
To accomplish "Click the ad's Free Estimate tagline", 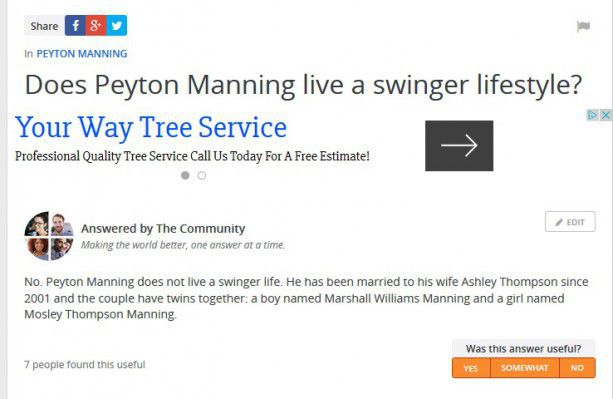I will [192, 156].
